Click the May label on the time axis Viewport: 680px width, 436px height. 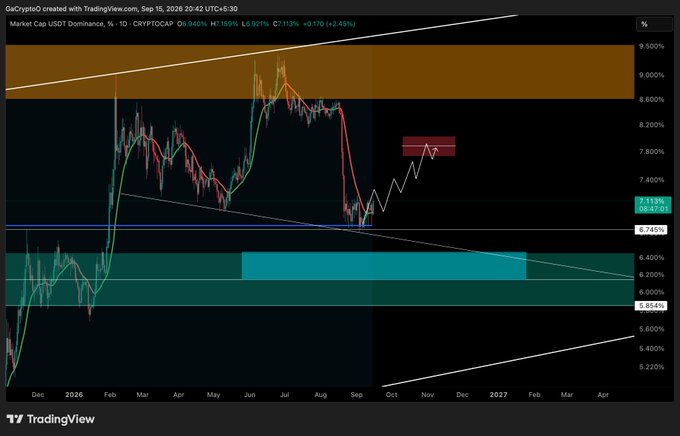point(213,395)
